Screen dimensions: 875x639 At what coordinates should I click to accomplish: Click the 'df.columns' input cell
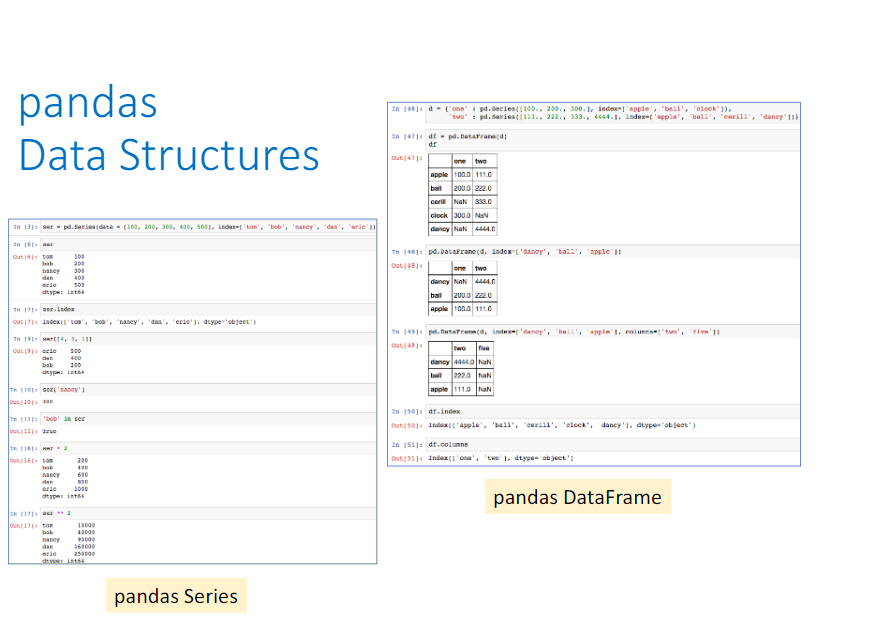pyautogui.click(x=613, y=445)
